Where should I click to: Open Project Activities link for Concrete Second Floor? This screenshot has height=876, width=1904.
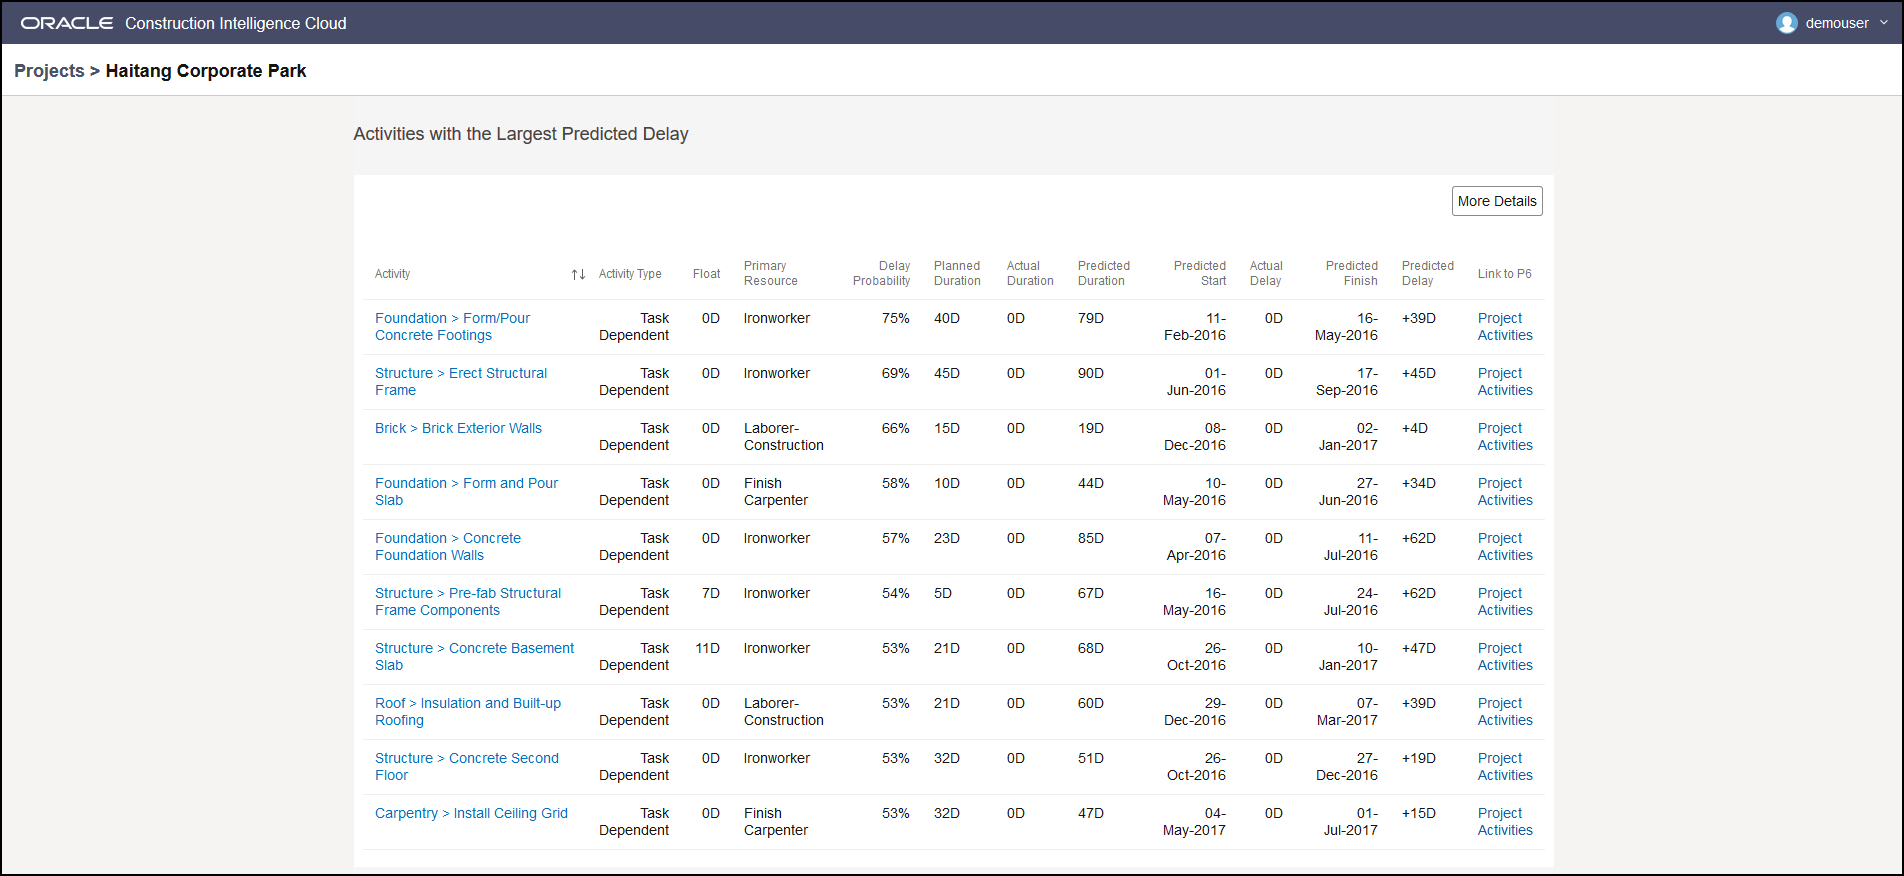(1505, 767)
